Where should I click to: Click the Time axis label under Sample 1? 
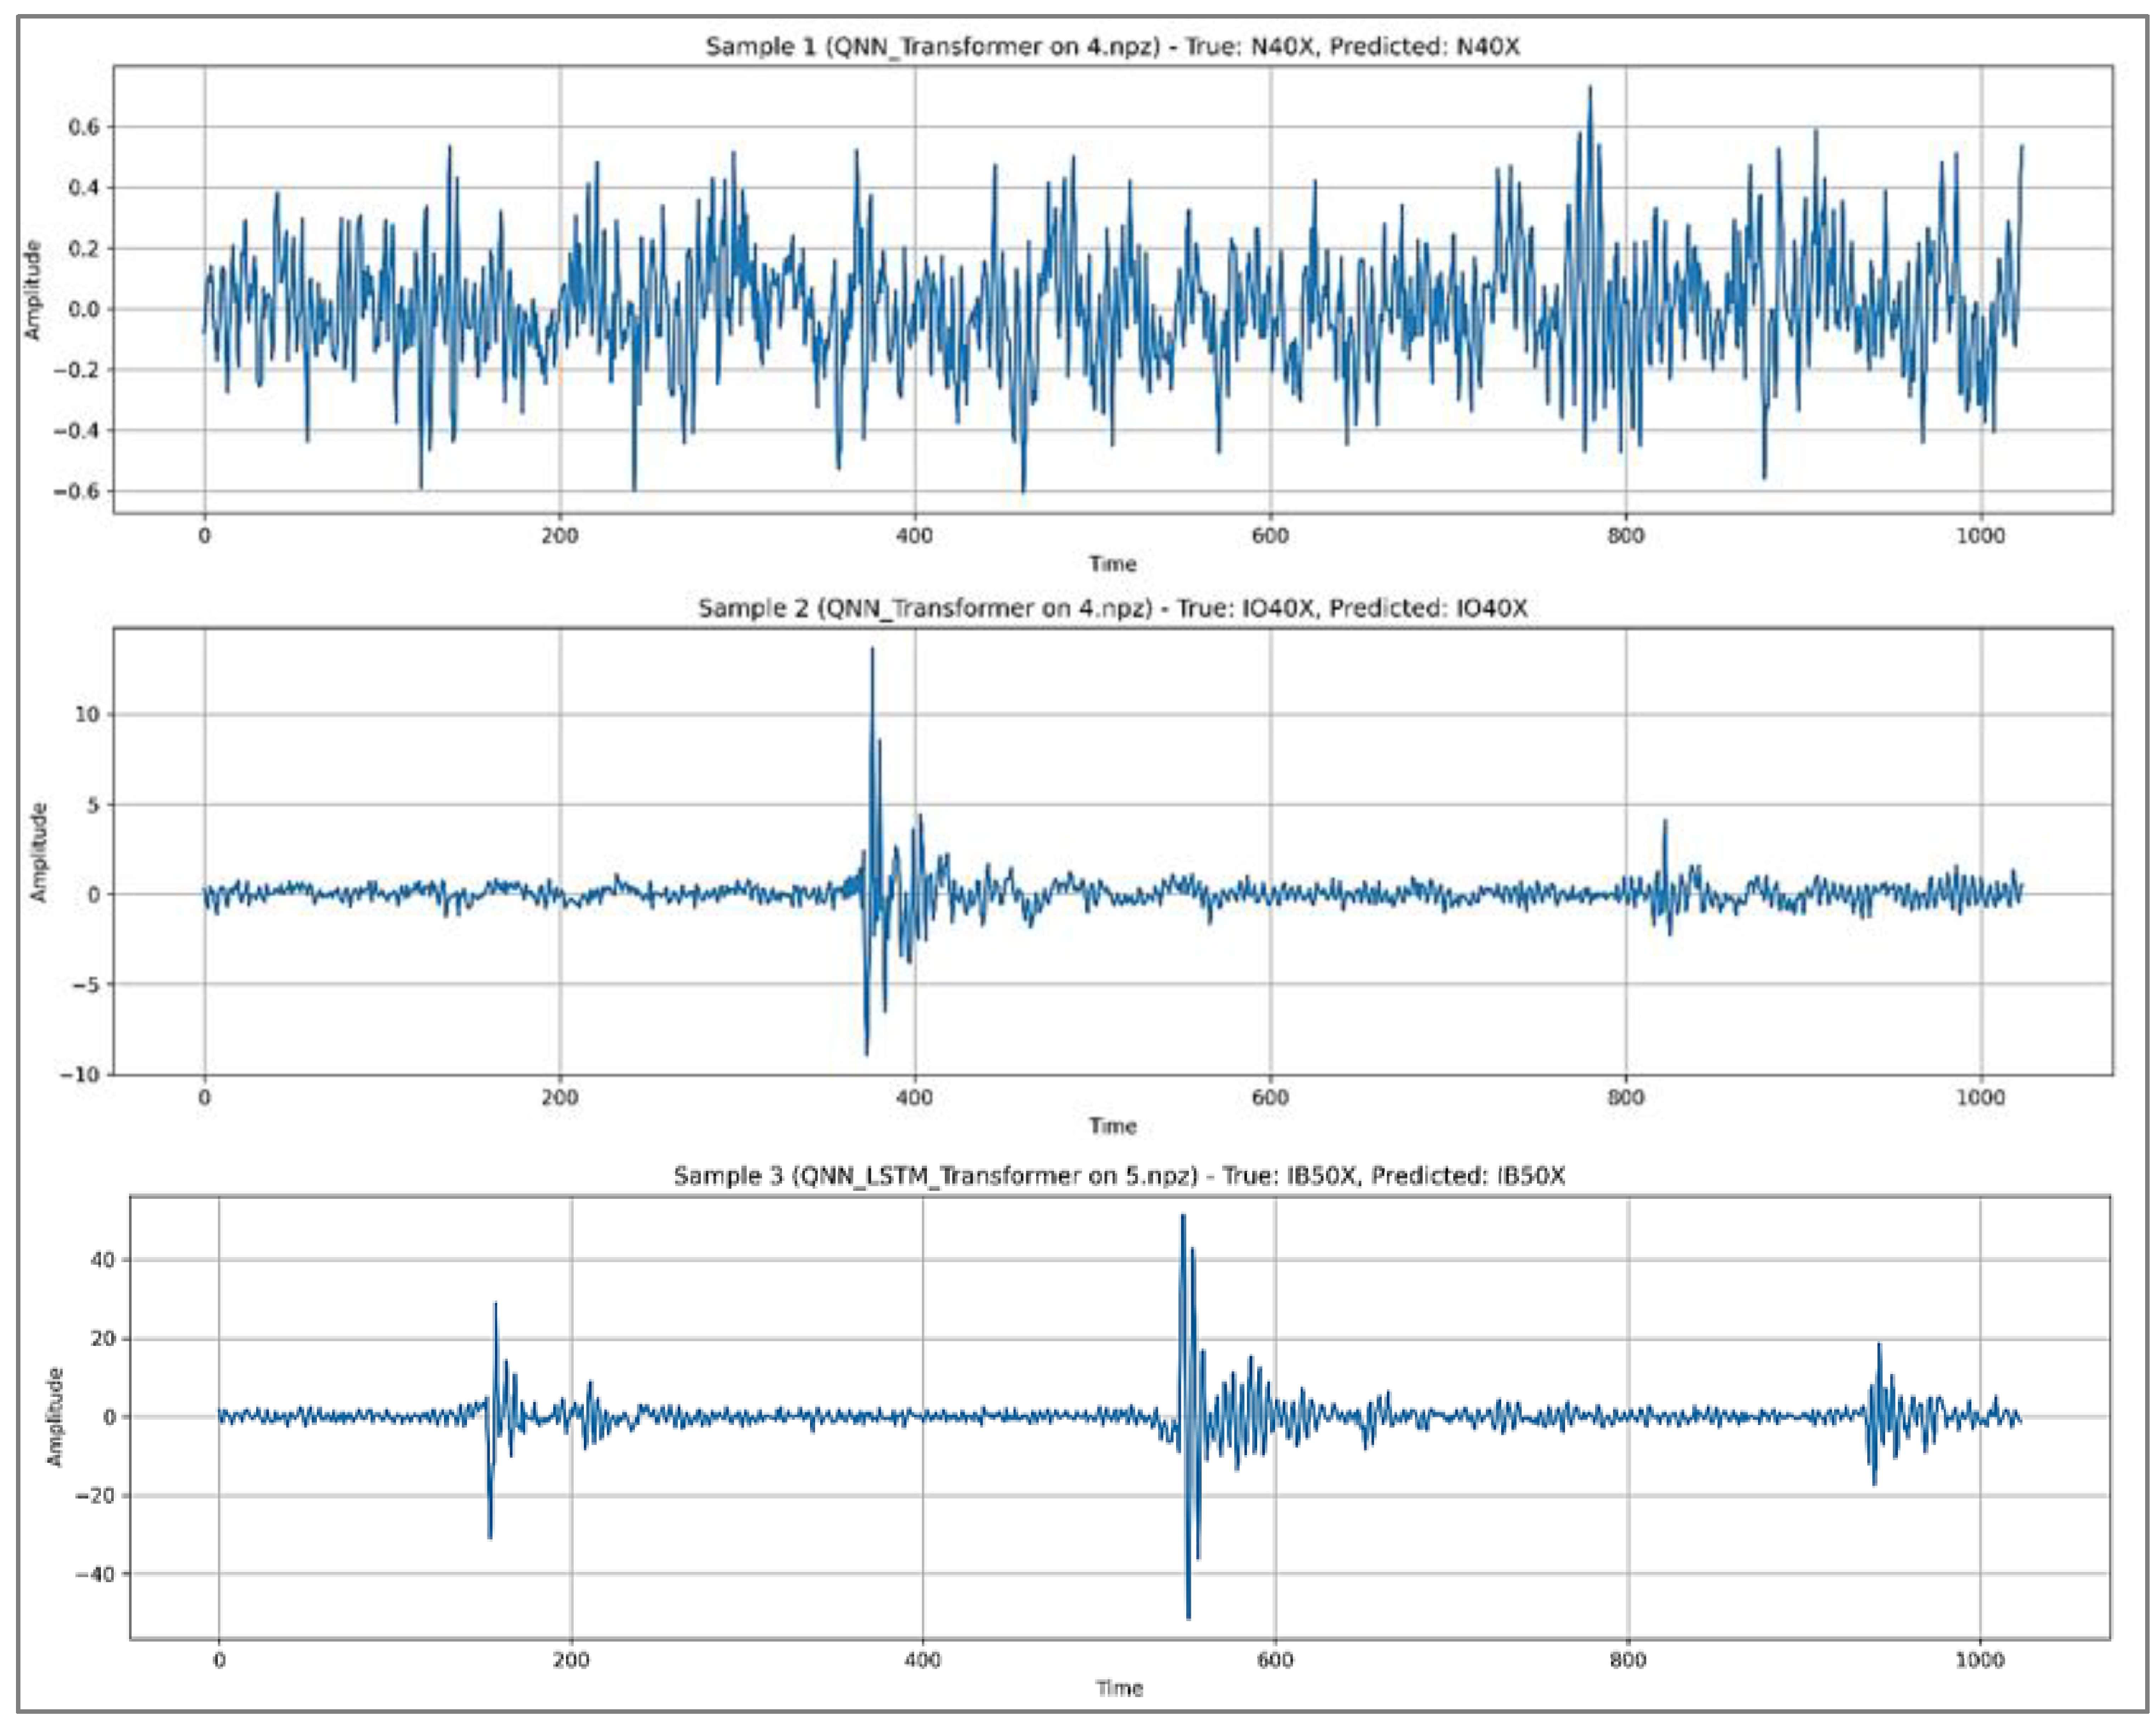[x=1112, y=564]
